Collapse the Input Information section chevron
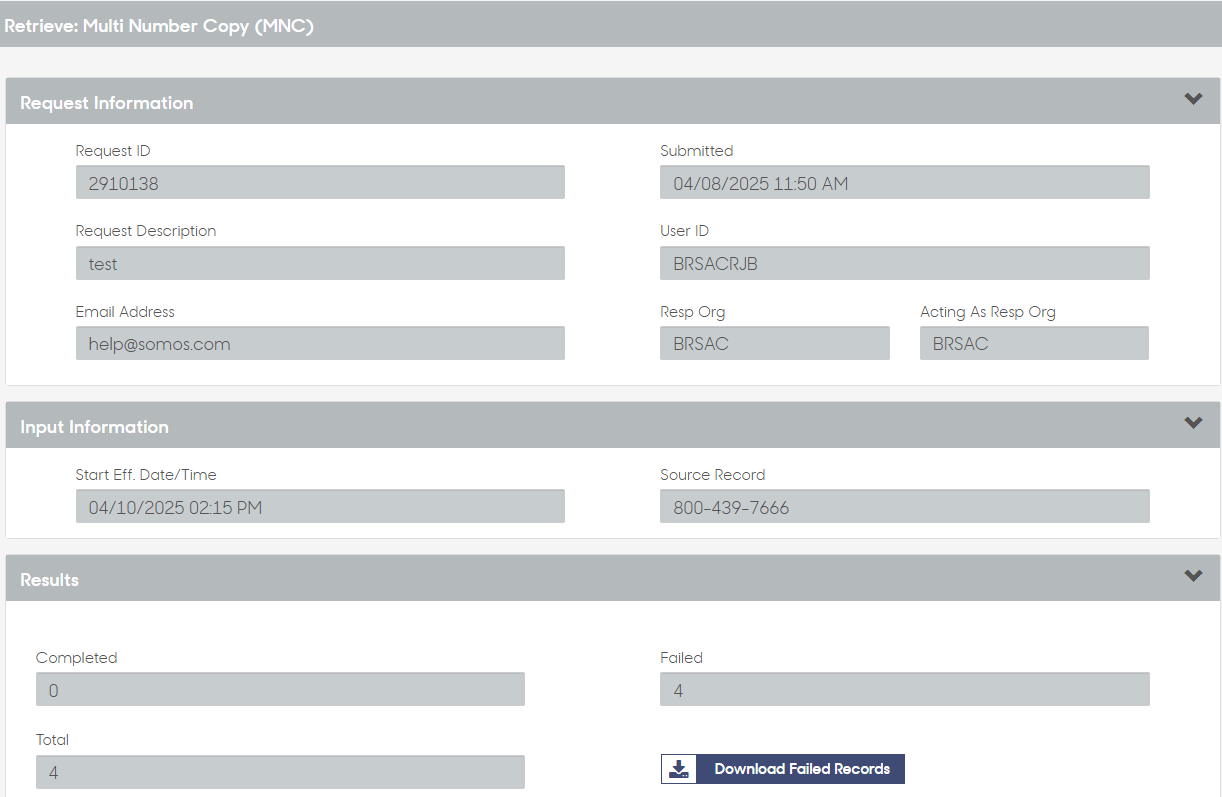The image size is (1222, 797). pyautogui.click(x=1193, y=423)
